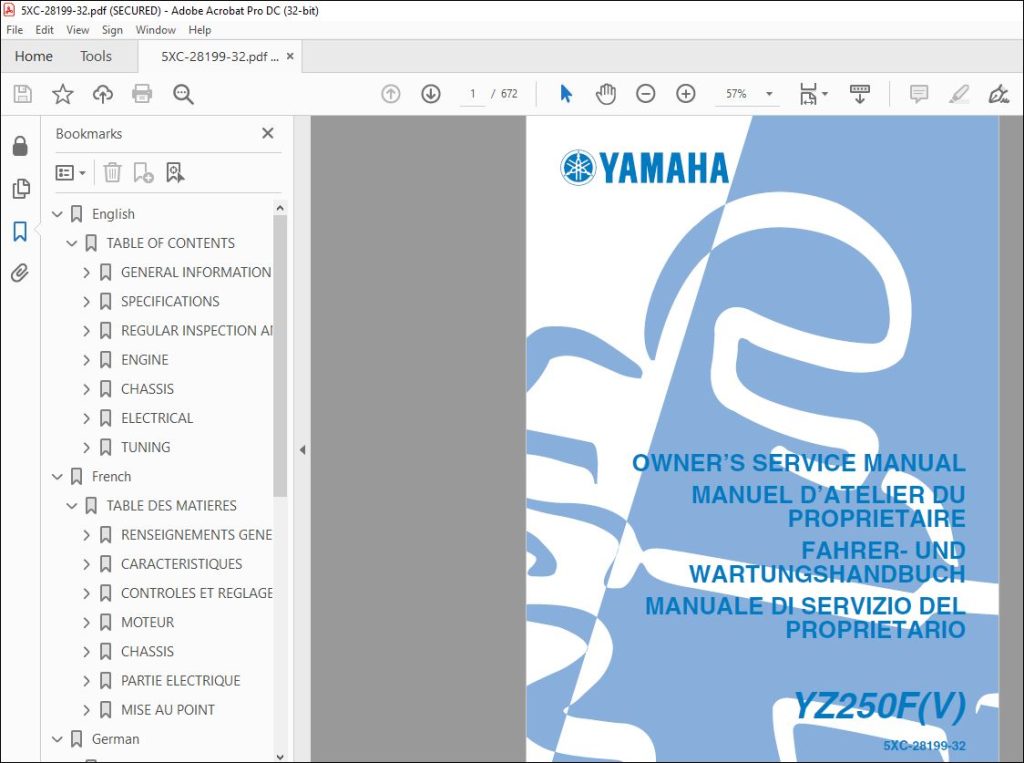Jump to RENSEIGNEMENTS GENE bookmark

pyautogui.click(x=197, y=535)
